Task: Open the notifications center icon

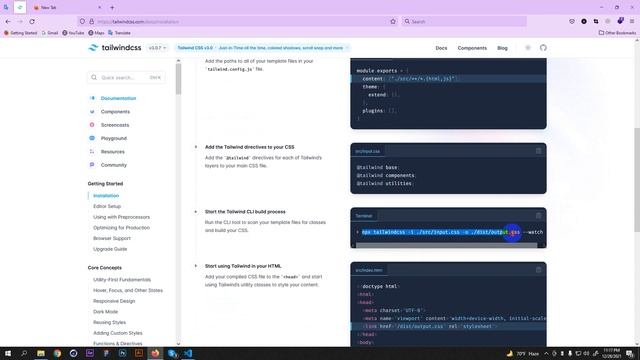Action: click(630, 353)
